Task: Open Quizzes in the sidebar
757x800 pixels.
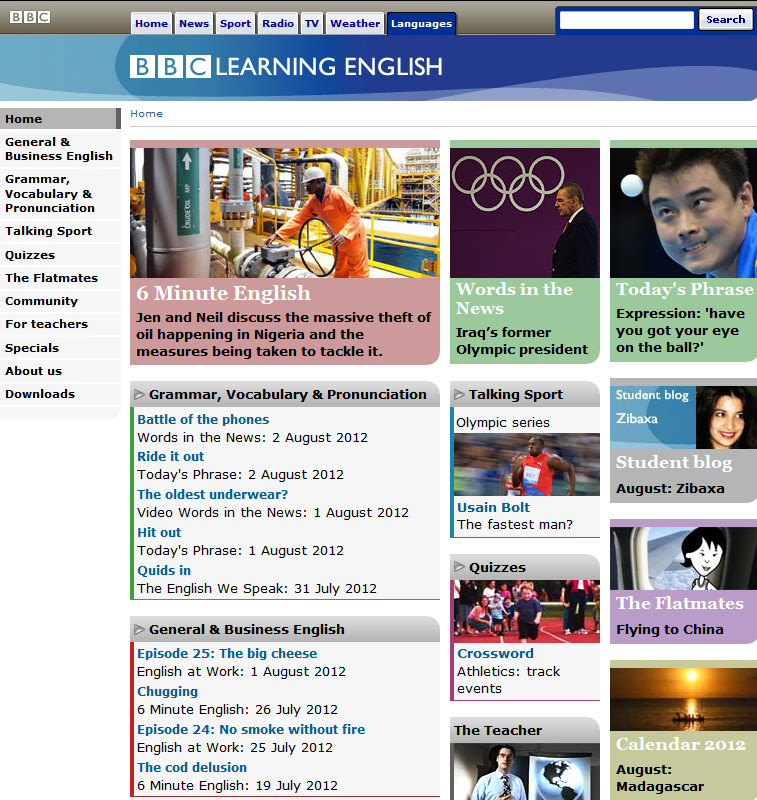Action: (60, 255)
